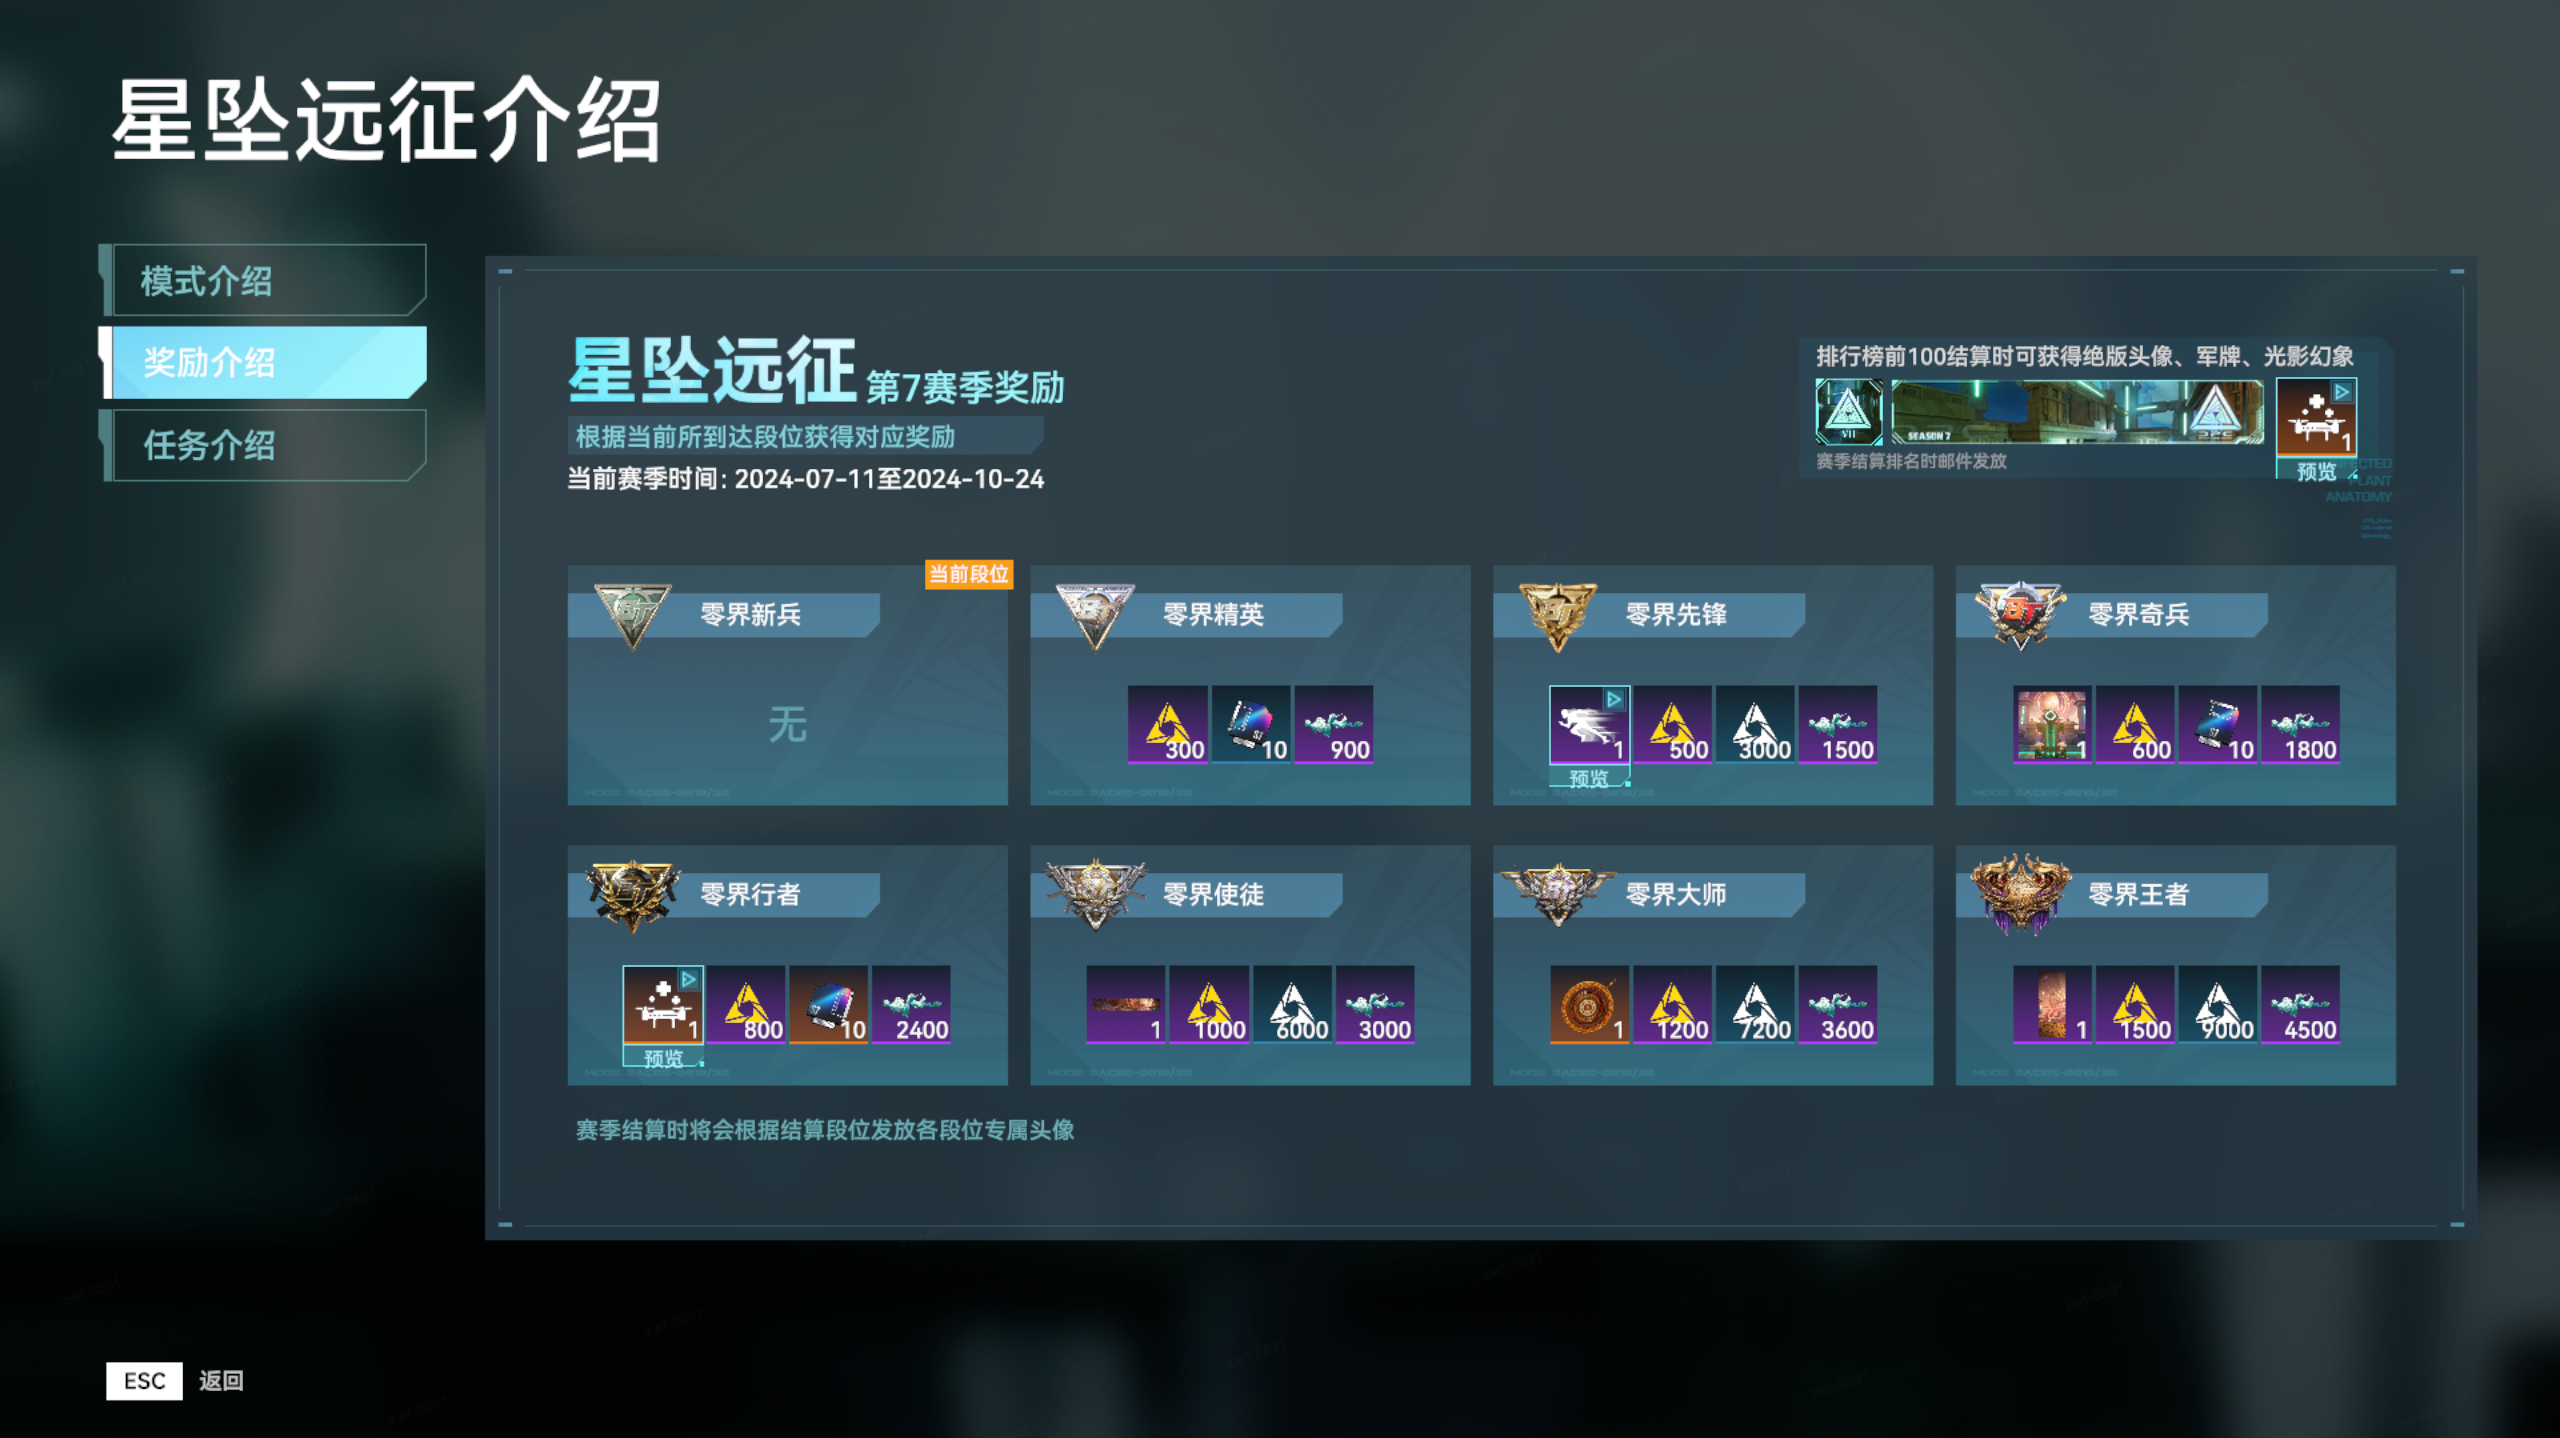Image resolution: width=2560 pixels, height=1438 pixels.
Task: Click the running figure reward in 零界先锋
Action: click(1590, 724)
